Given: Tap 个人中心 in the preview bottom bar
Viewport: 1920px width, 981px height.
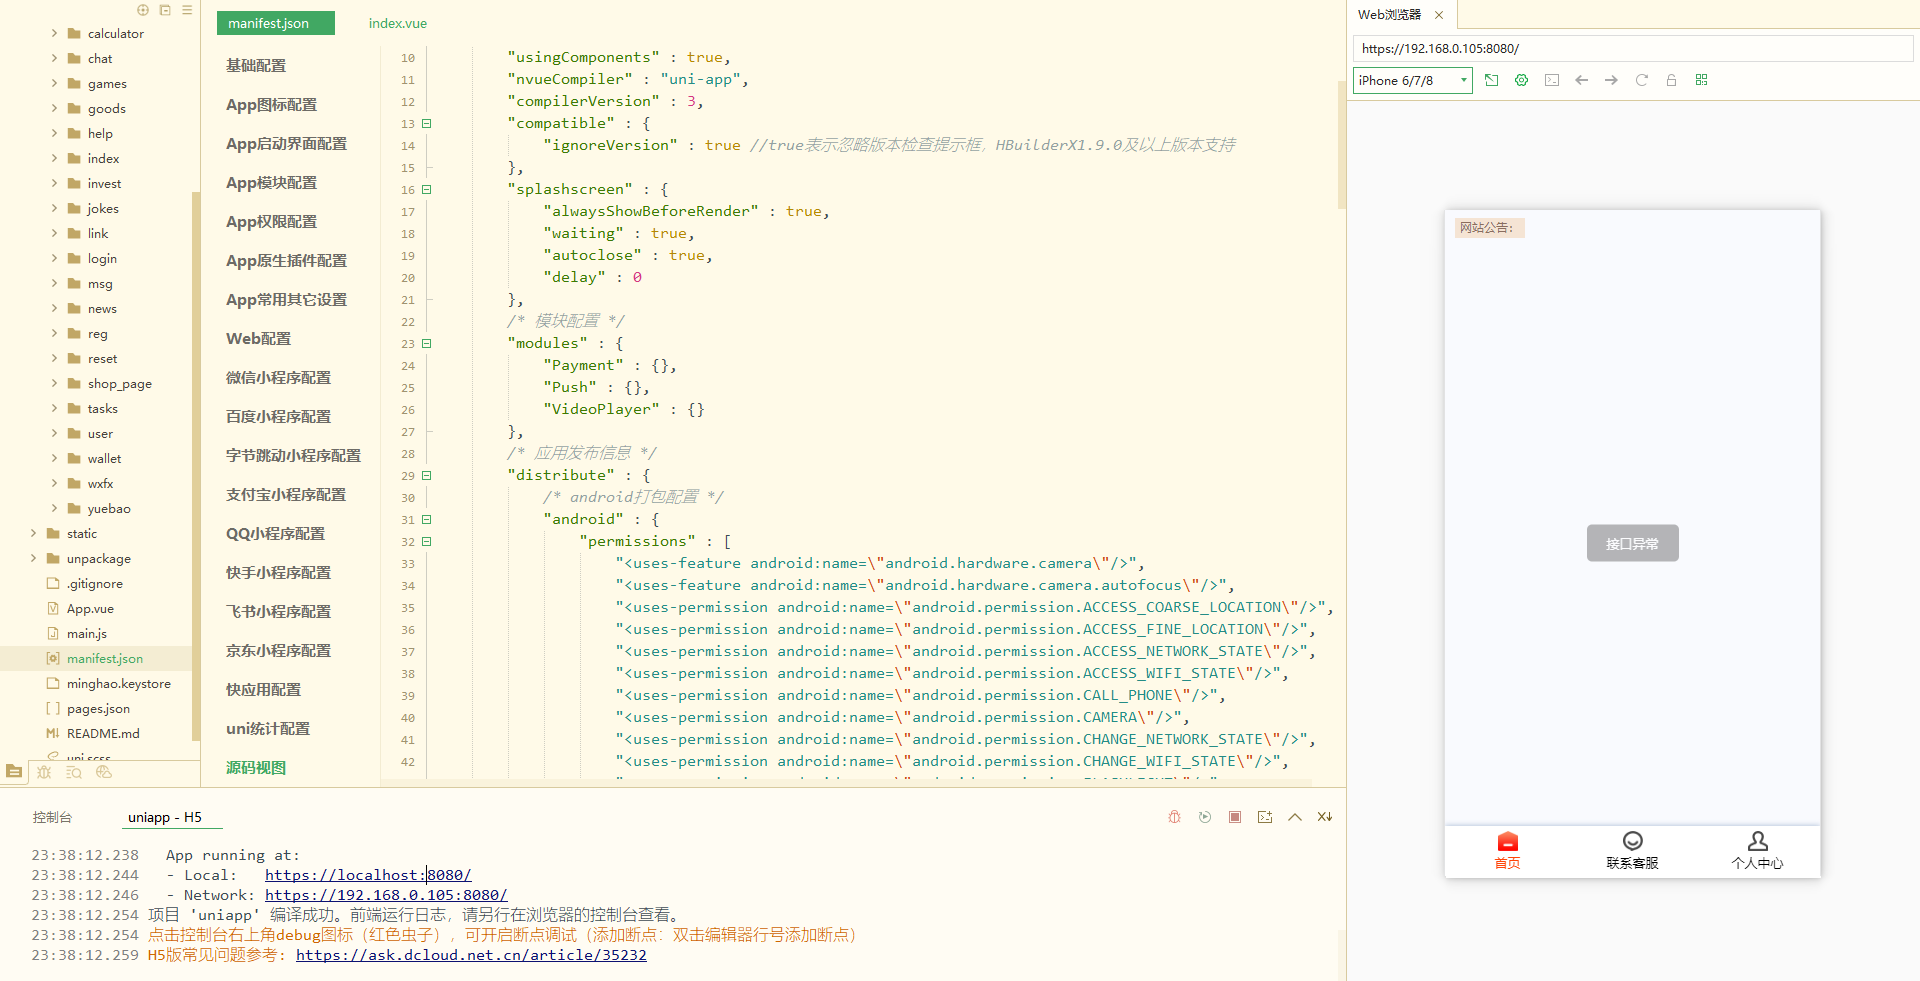Looking at the screenshot, I should pyautogui.click(x=1757, y=850).
